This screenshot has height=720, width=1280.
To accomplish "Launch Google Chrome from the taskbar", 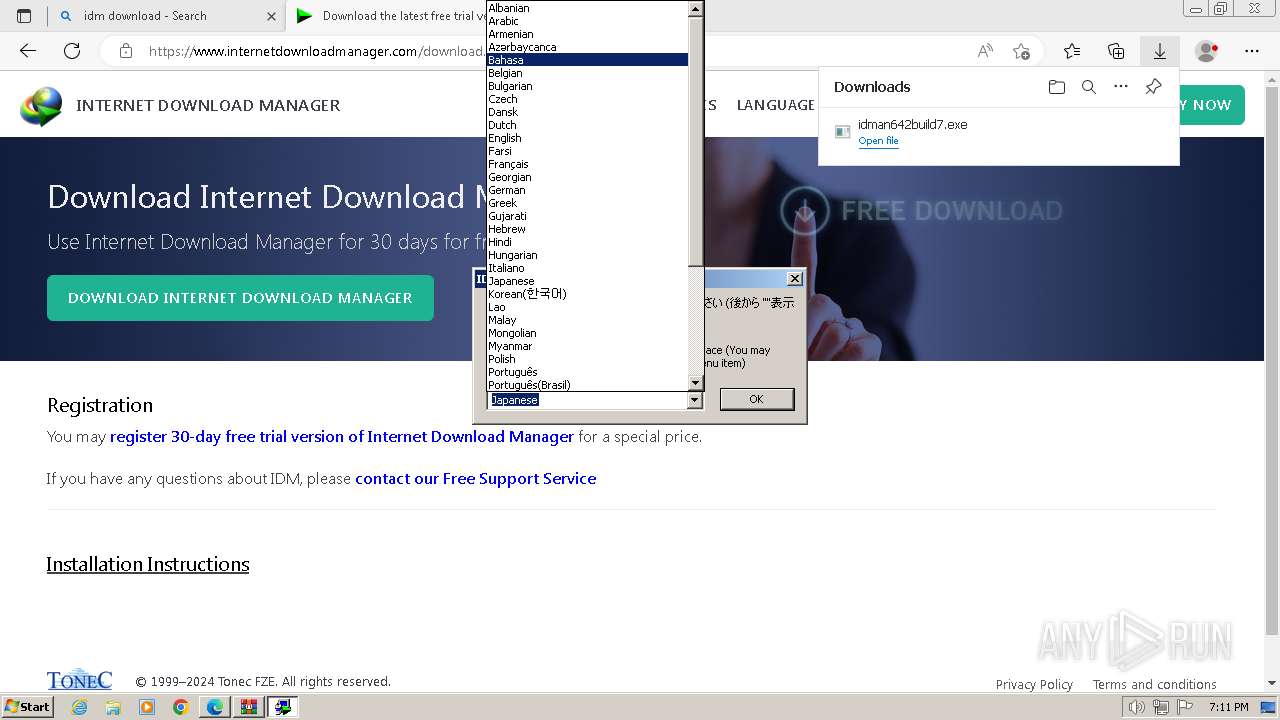I will (181, 707).
